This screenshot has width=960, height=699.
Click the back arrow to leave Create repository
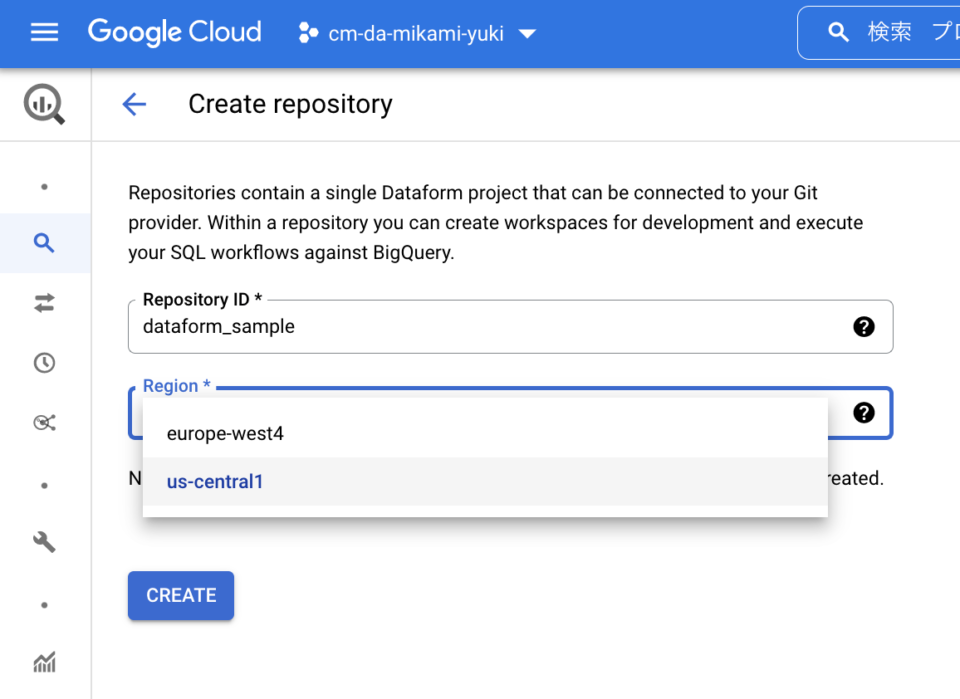pyautogui.click(x=134, y=104)
